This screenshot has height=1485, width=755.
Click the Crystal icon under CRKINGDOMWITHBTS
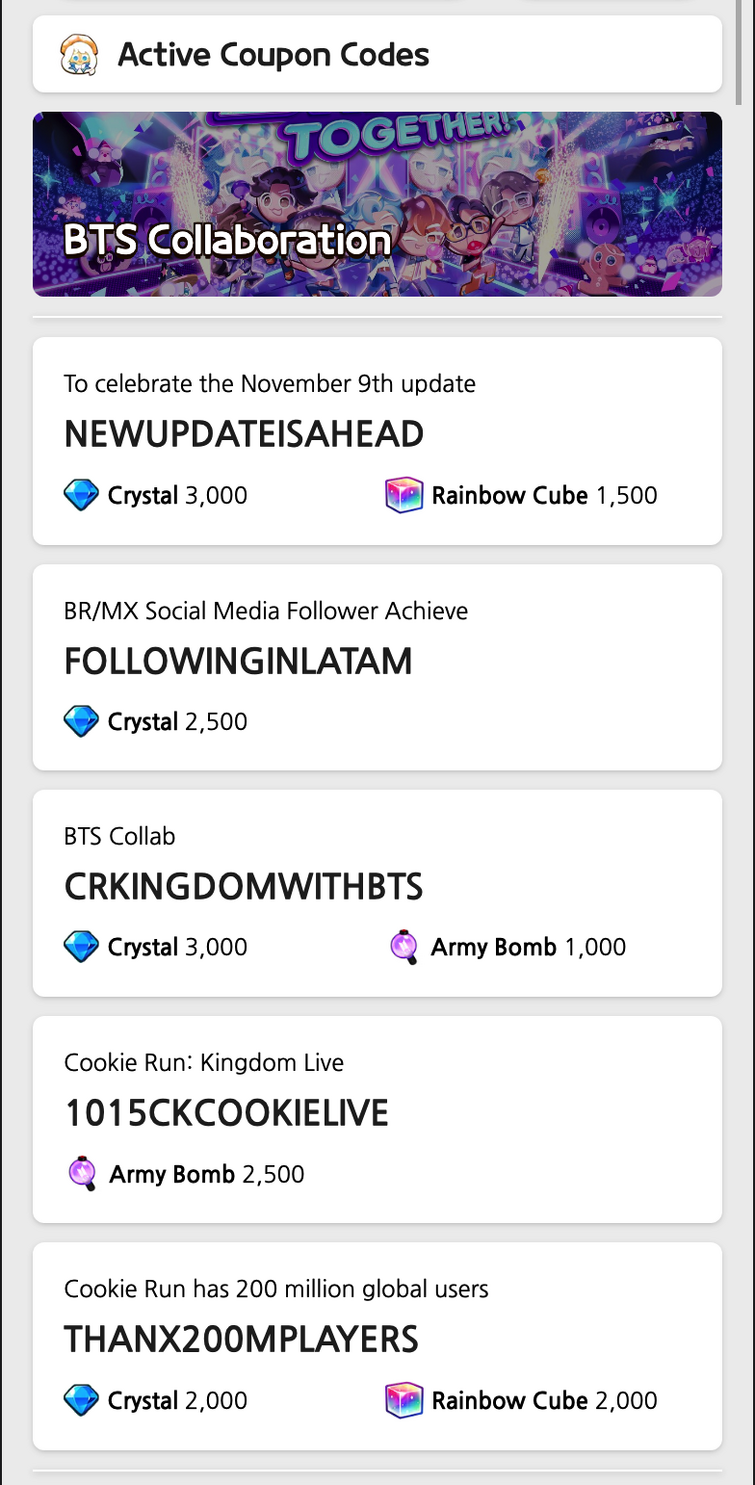(81, 947)
